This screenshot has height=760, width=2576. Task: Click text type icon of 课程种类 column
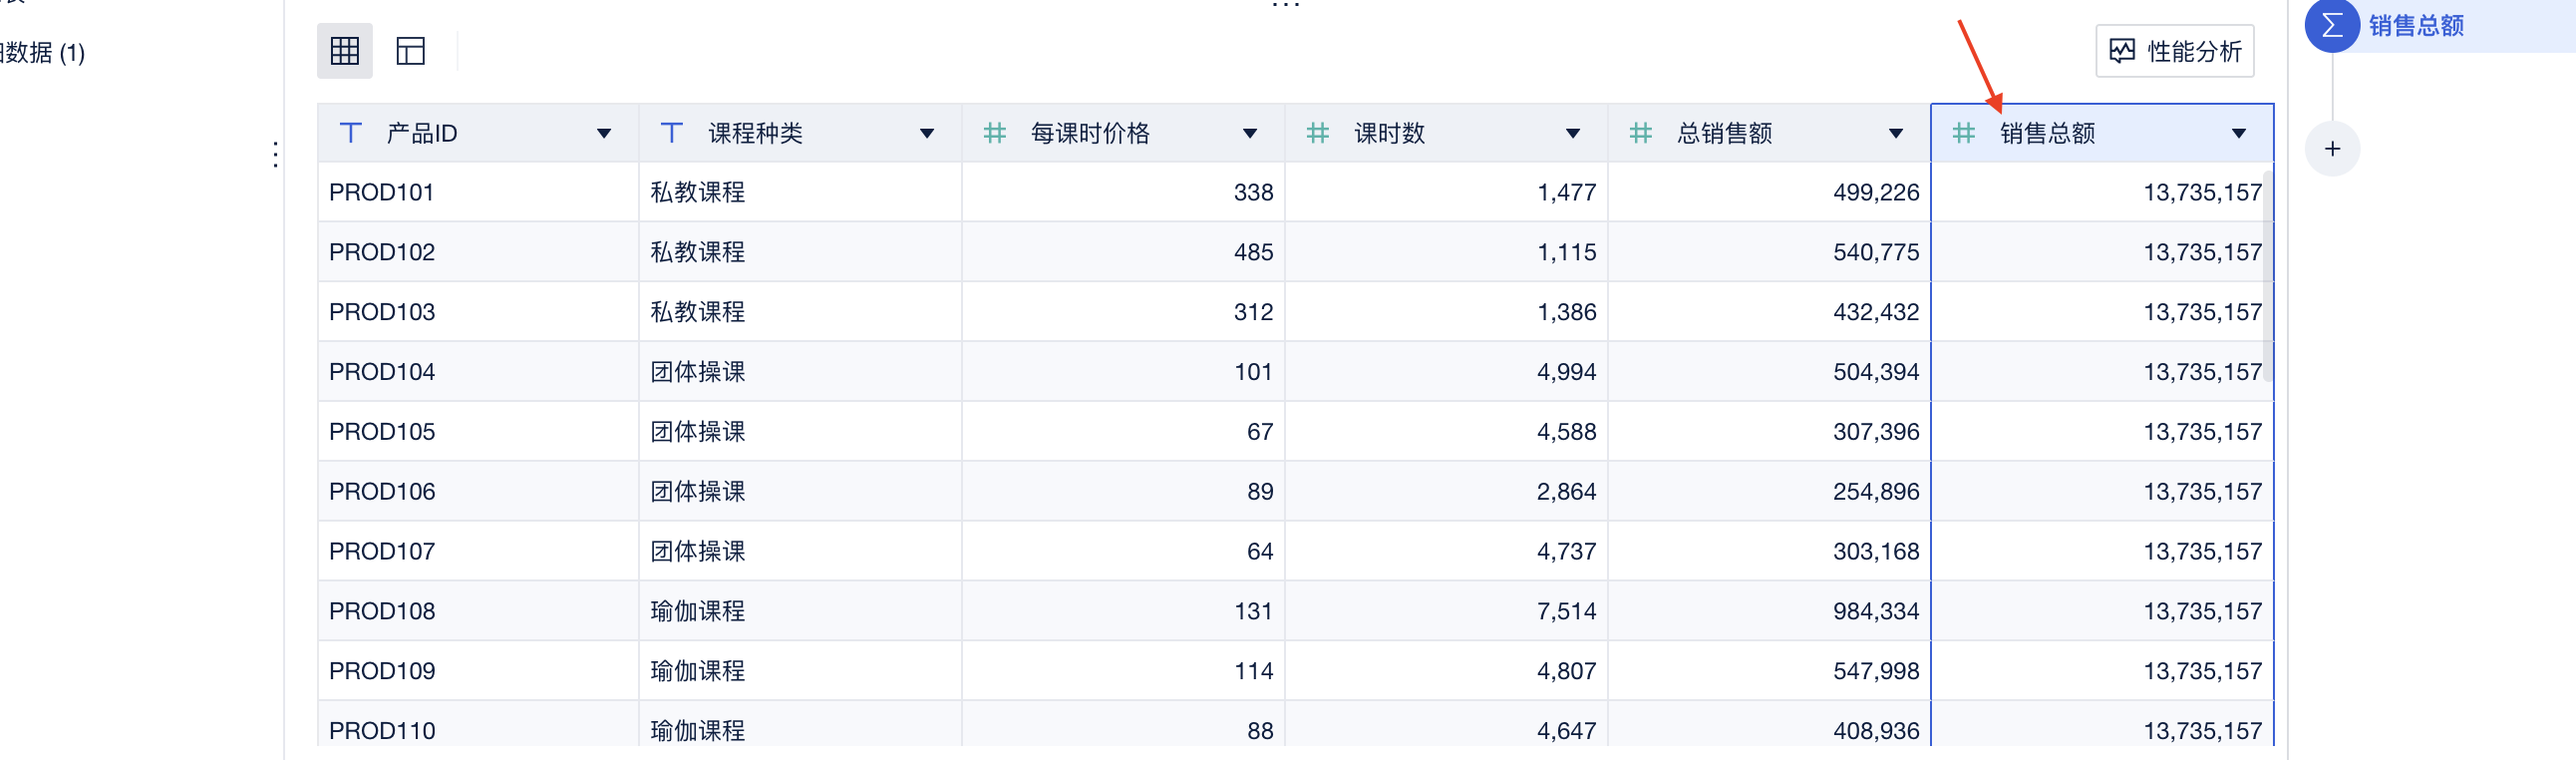click(x=672, y=133)
